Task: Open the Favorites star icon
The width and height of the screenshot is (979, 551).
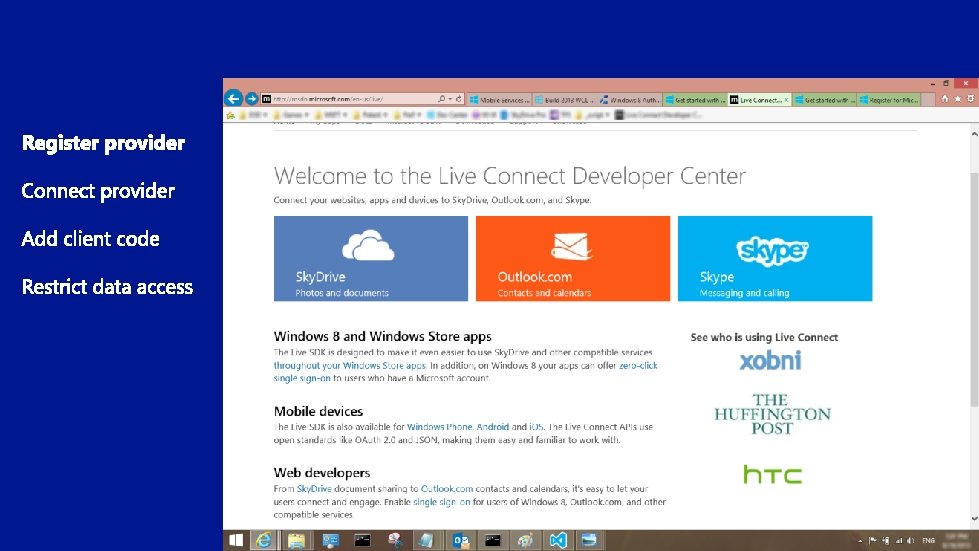Action: pos(958,99)
